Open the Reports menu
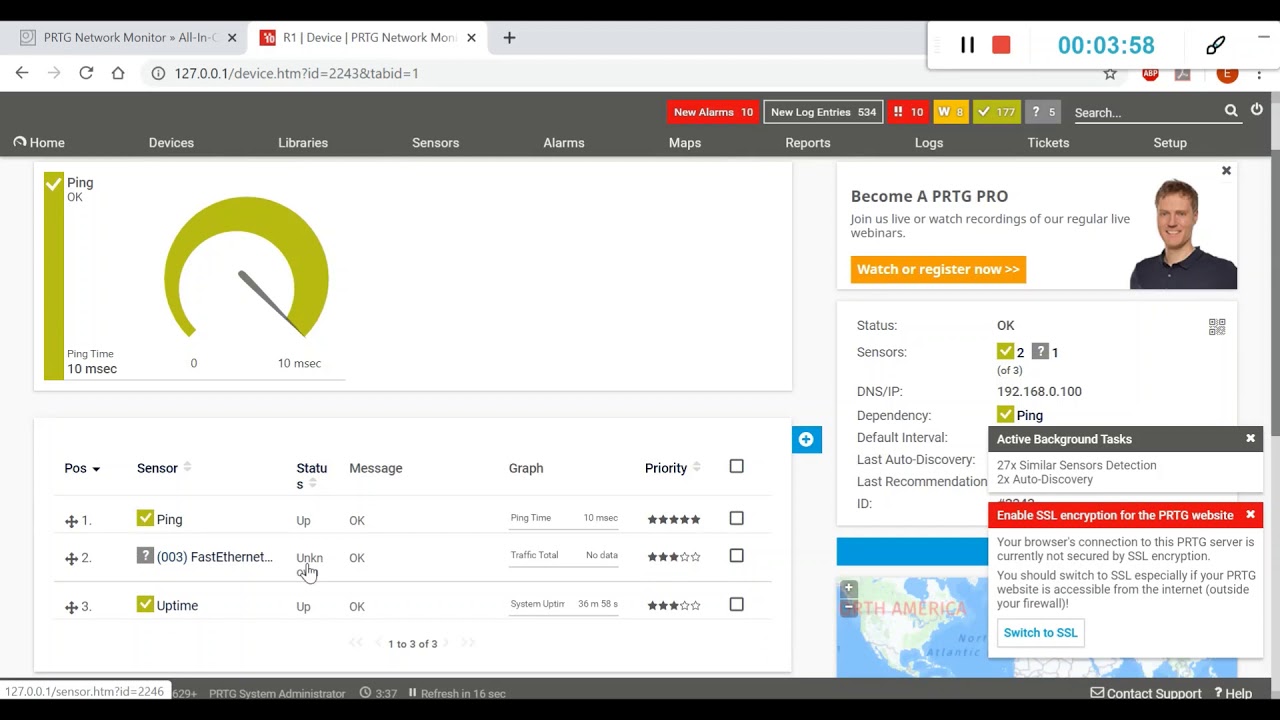 (x=808, y=143)
